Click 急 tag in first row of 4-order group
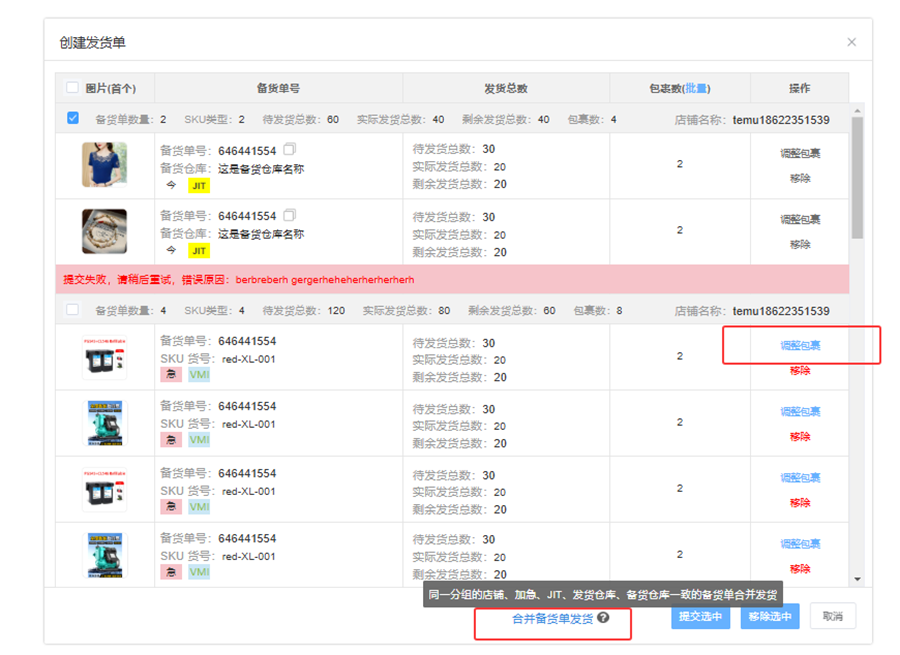The image size is (900, 655). (x=171, y=375)
